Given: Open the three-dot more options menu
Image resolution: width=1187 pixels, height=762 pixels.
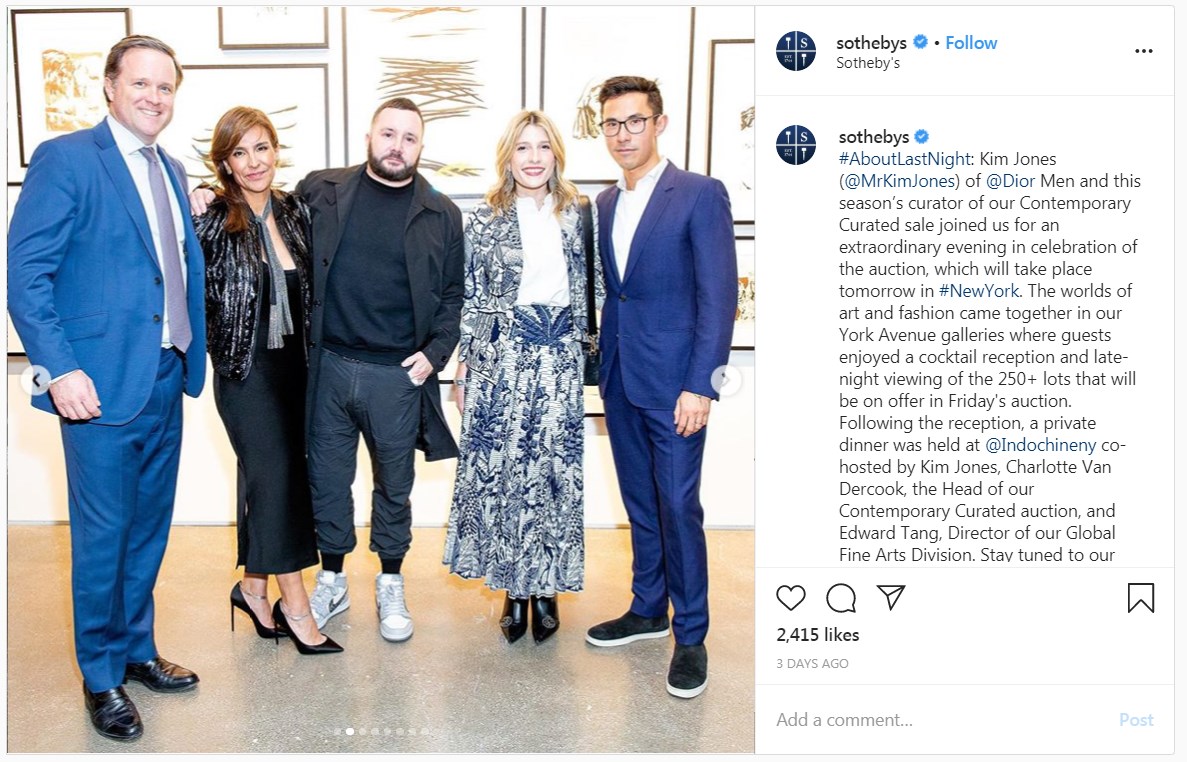Looking at the screenshot, I should click(1143, 51).
